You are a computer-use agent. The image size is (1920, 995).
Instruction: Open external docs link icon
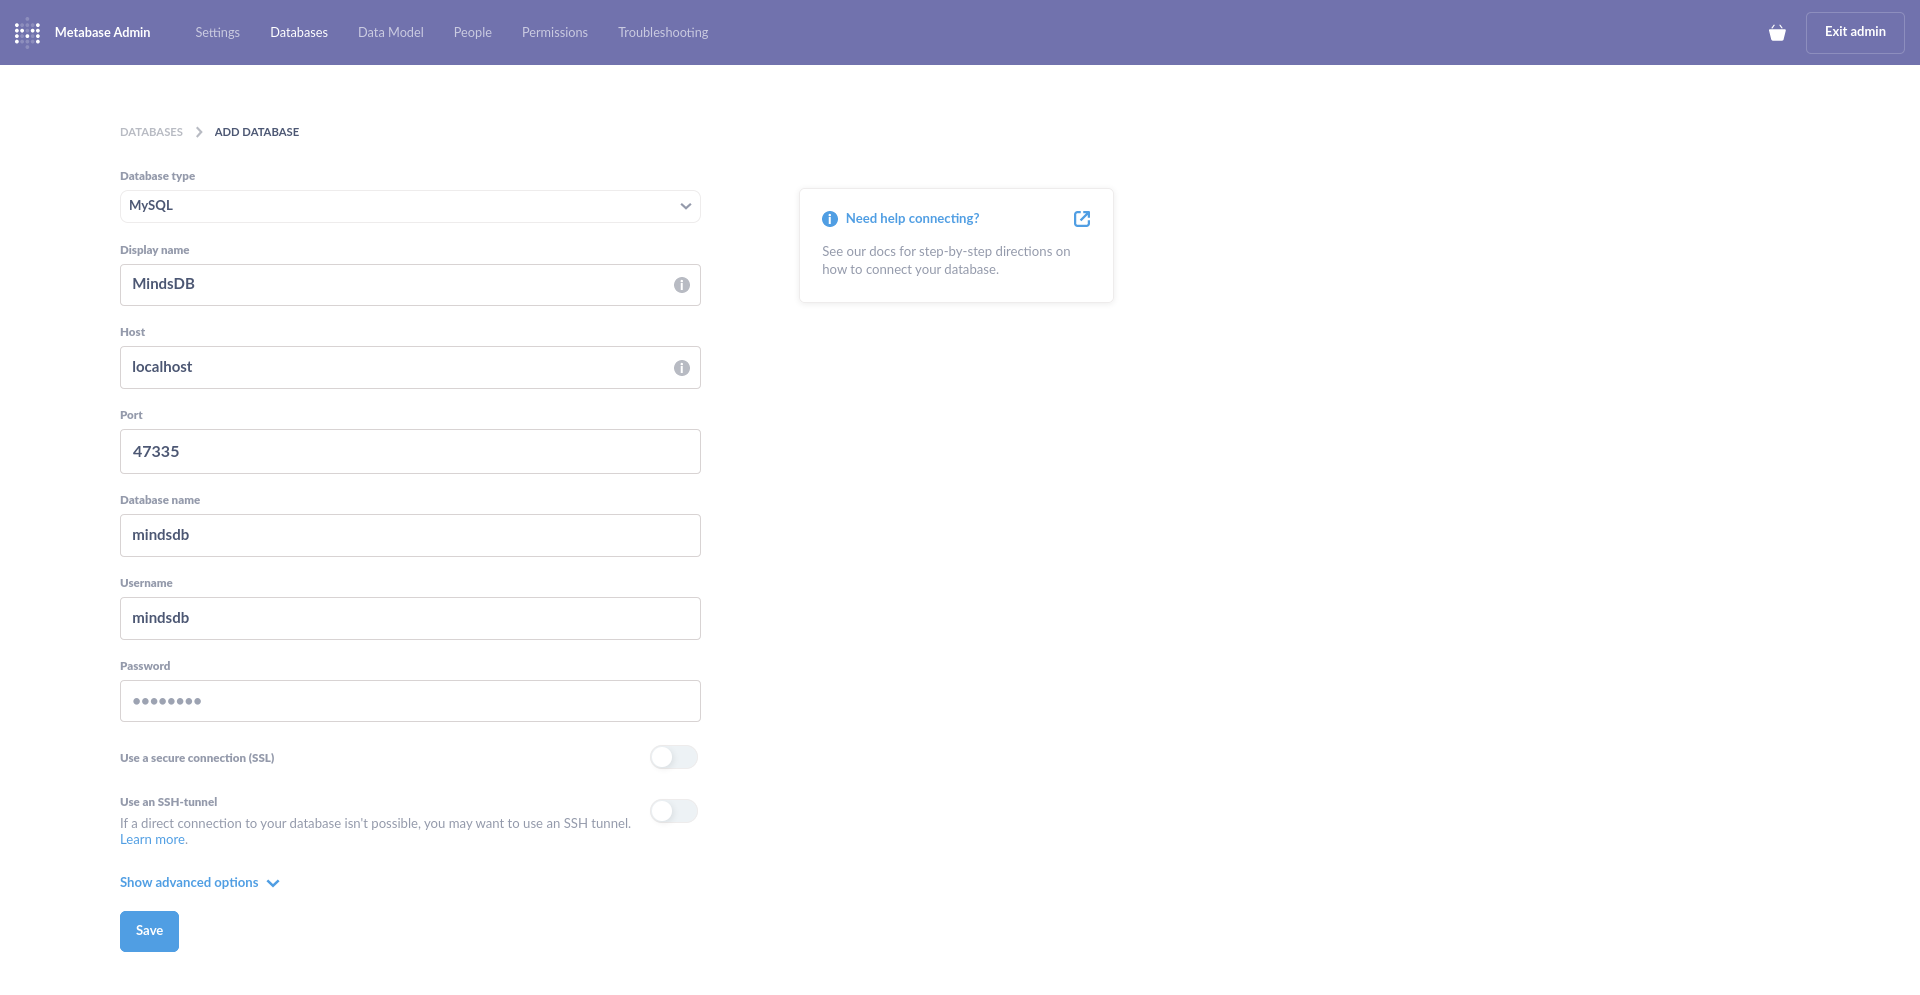[x=1082, y=219]
